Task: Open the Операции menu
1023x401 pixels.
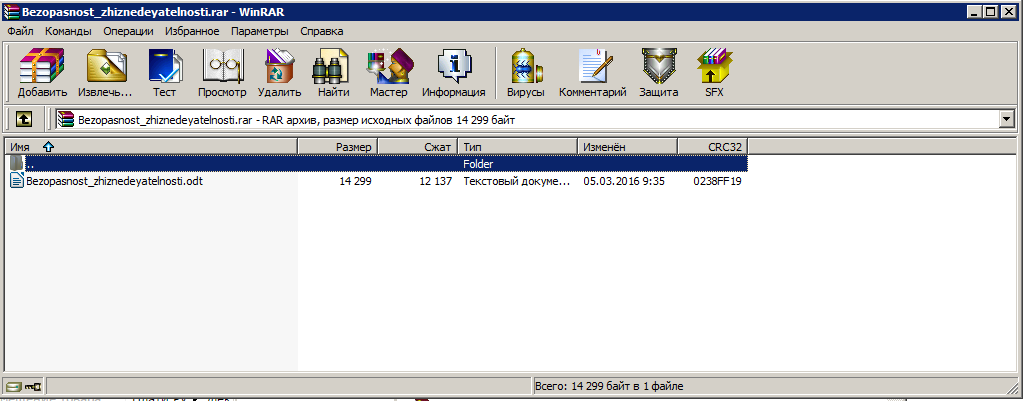Action: pos(129,31)
